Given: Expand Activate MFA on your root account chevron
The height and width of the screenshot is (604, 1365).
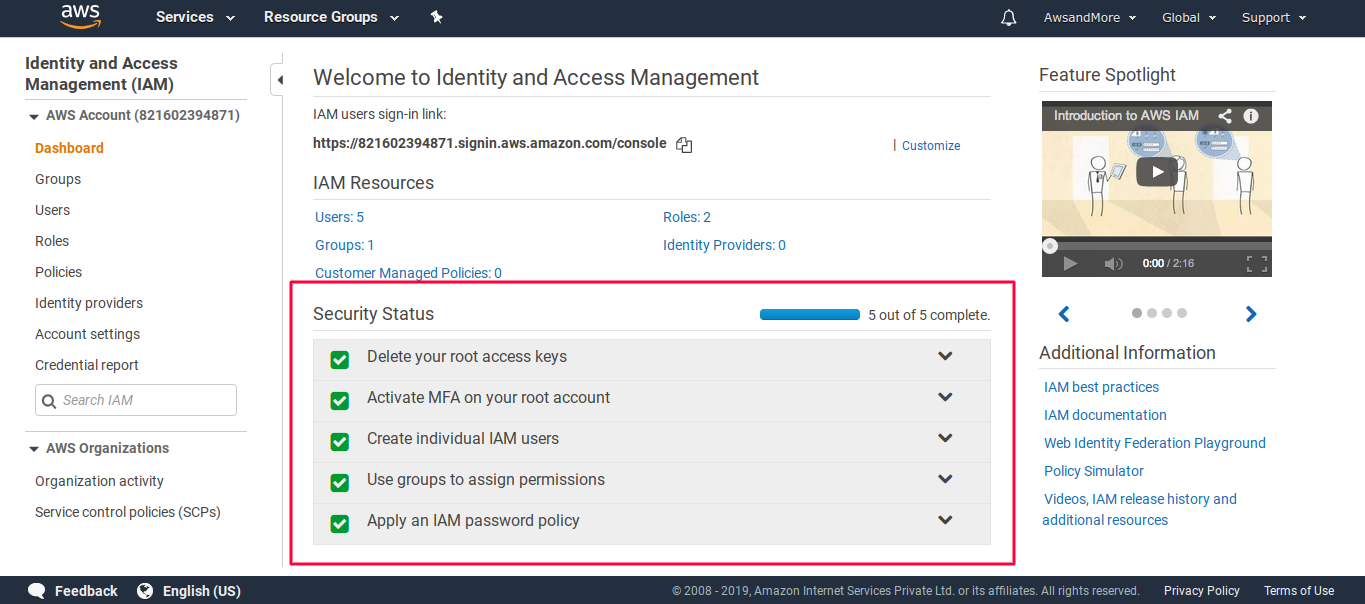Looking at the screenshot, I should pos(945,397).
